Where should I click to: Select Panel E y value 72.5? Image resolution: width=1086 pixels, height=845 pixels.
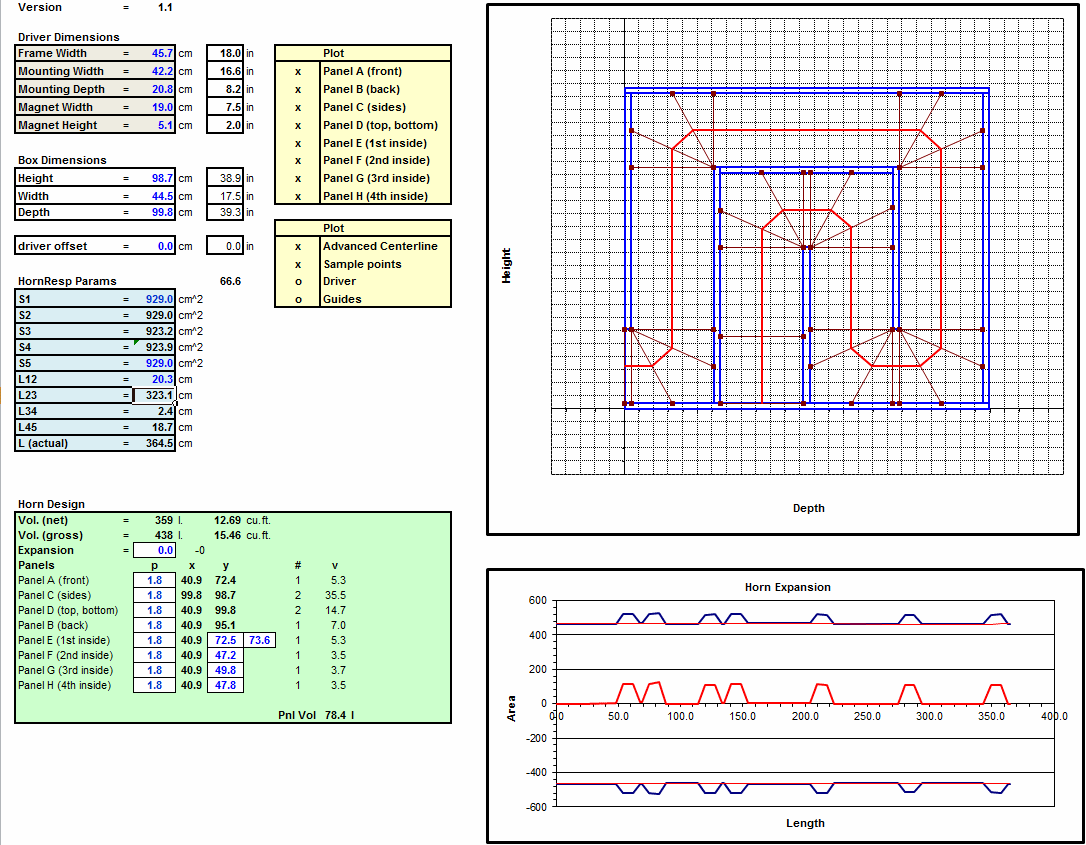(226, 640)
